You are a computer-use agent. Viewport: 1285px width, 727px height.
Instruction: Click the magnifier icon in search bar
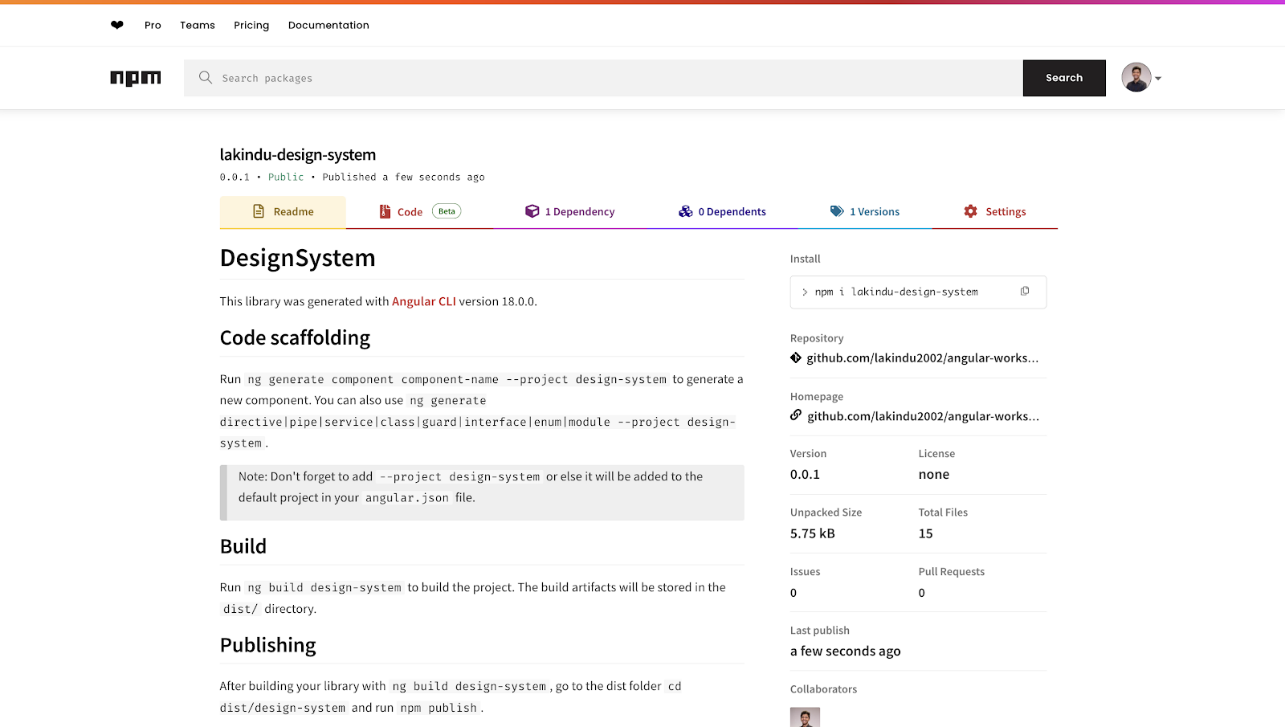tap(205, 78)
